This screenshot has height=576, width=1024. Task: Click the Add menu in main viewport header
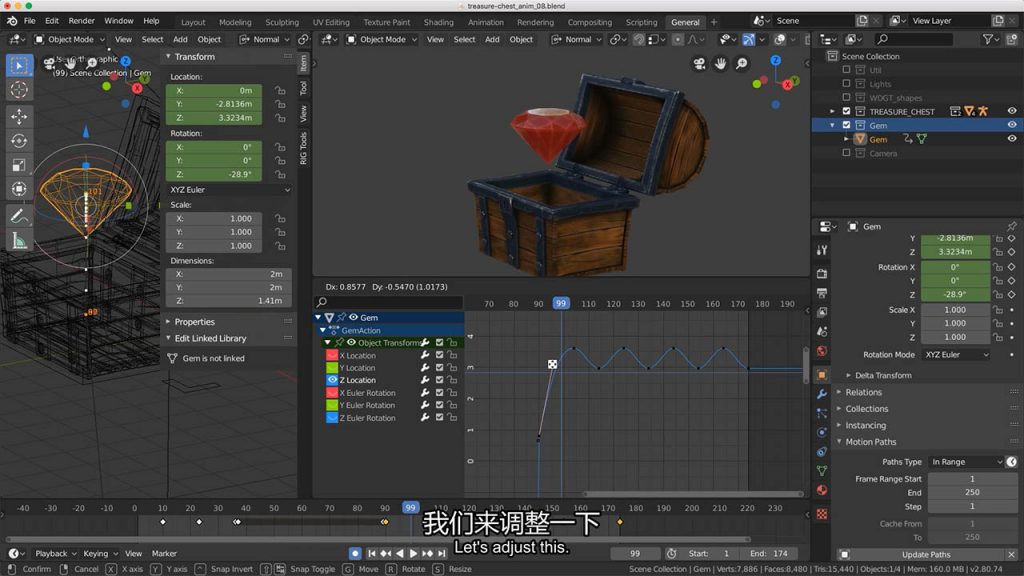(492, 39)
